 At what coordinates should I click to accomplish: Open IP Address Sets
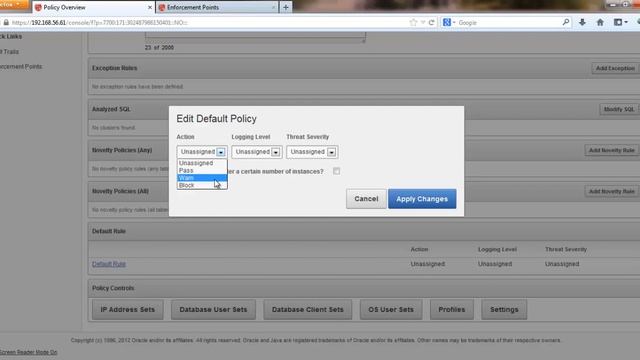[x=128, y=310]
